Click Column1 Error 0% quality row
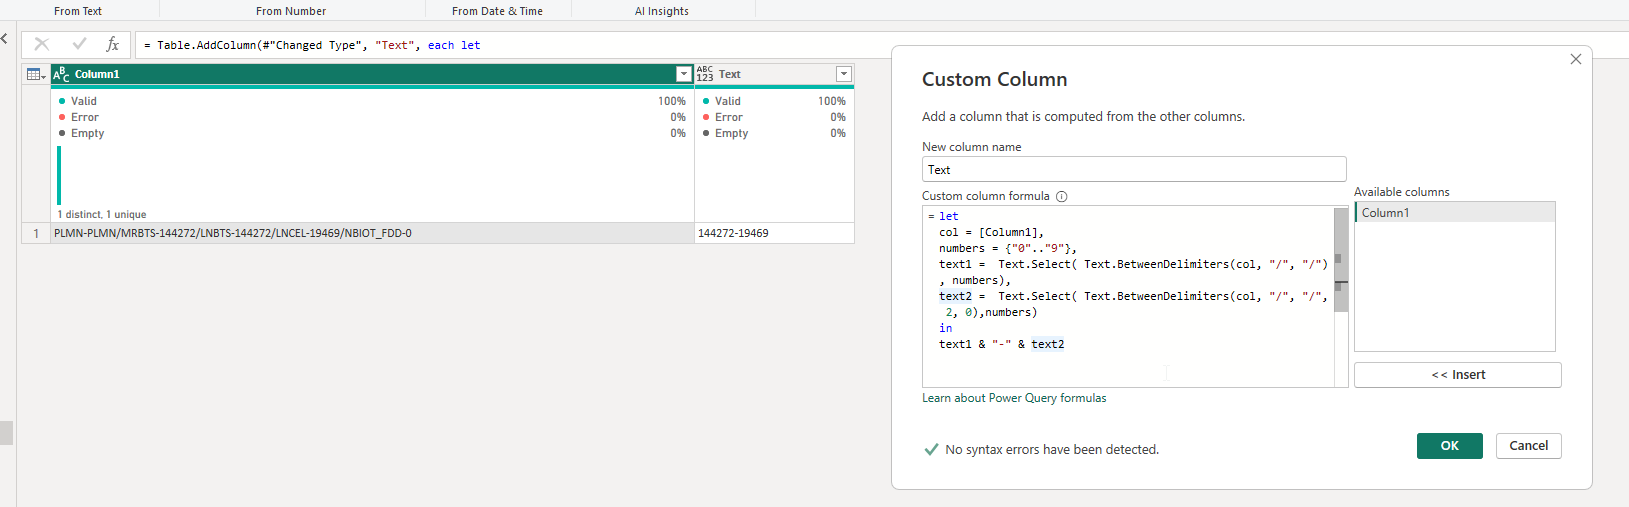 372,117
